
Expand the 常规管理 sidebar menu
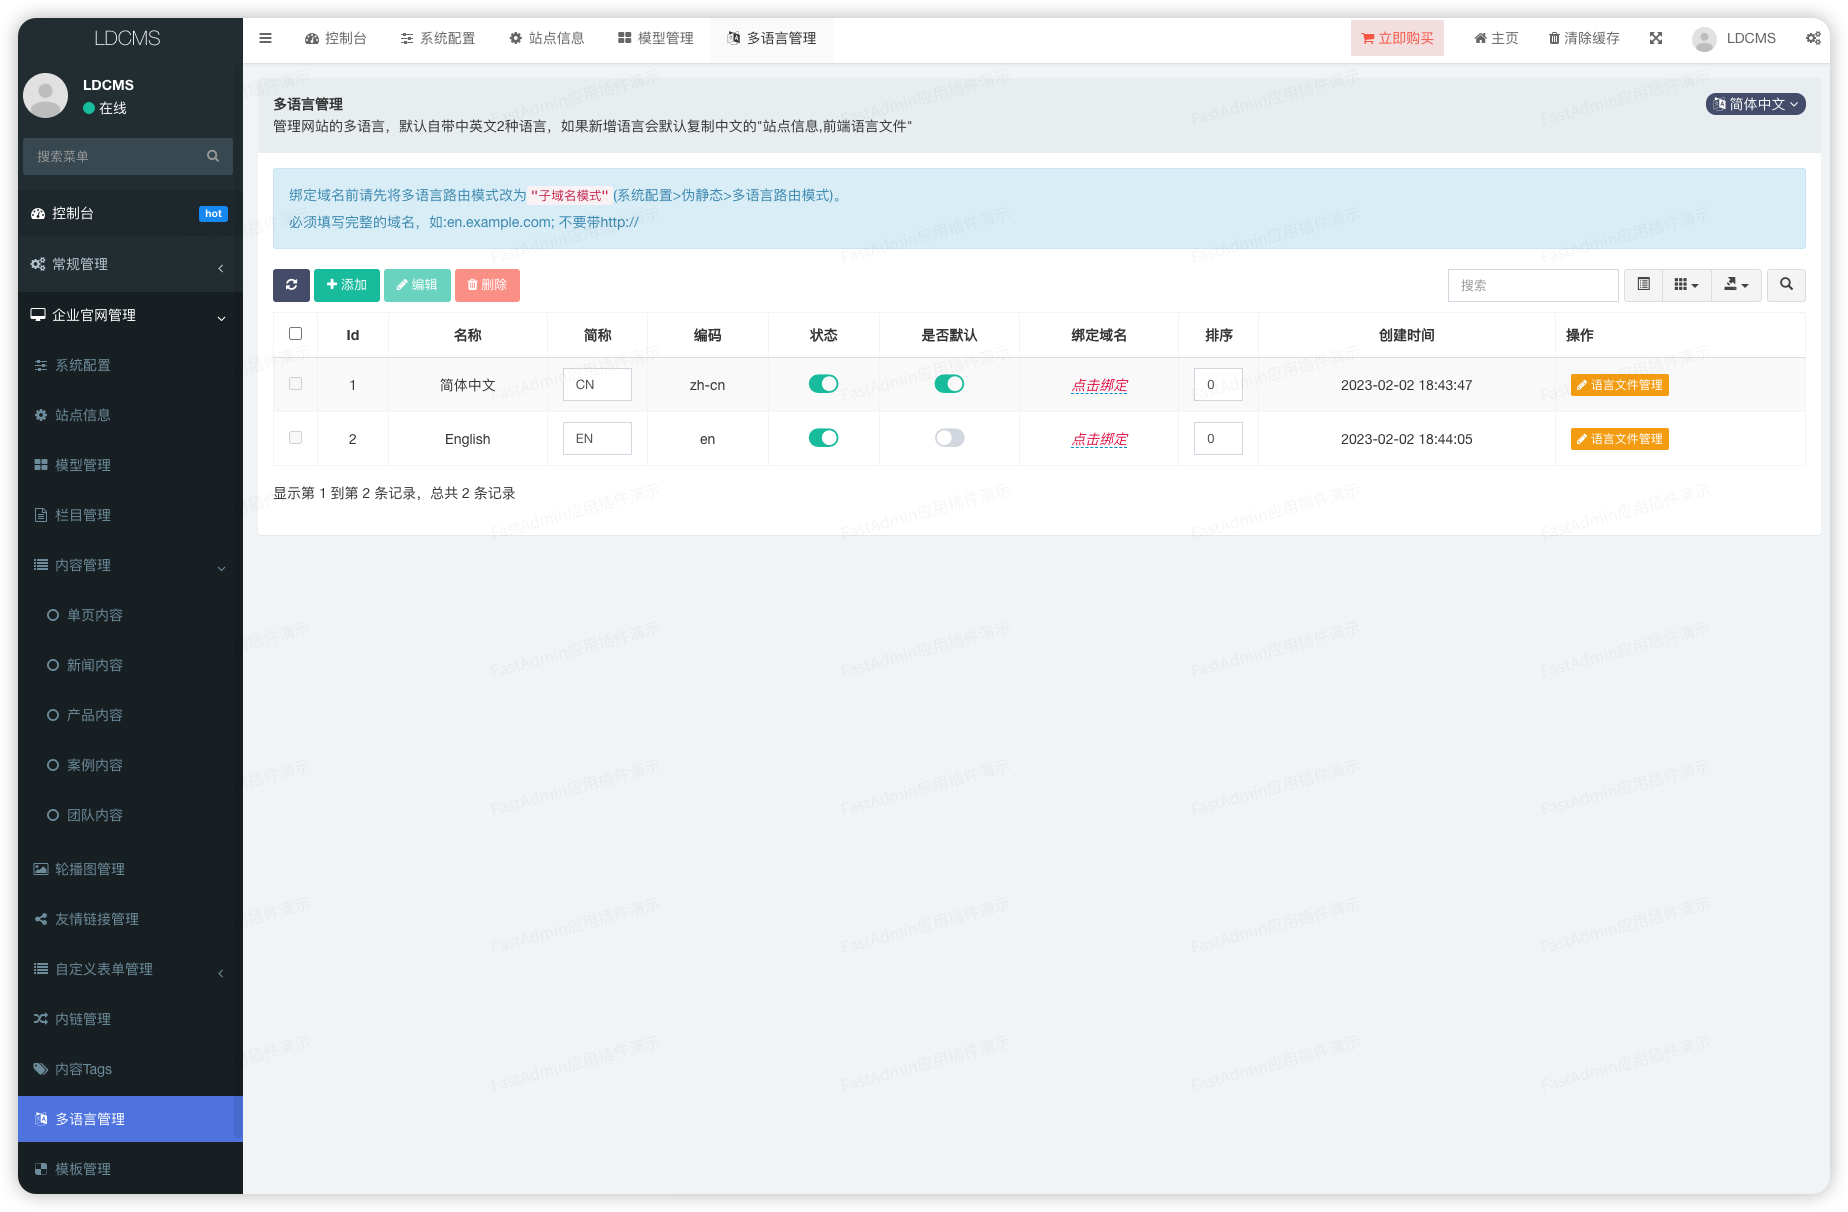130,264
